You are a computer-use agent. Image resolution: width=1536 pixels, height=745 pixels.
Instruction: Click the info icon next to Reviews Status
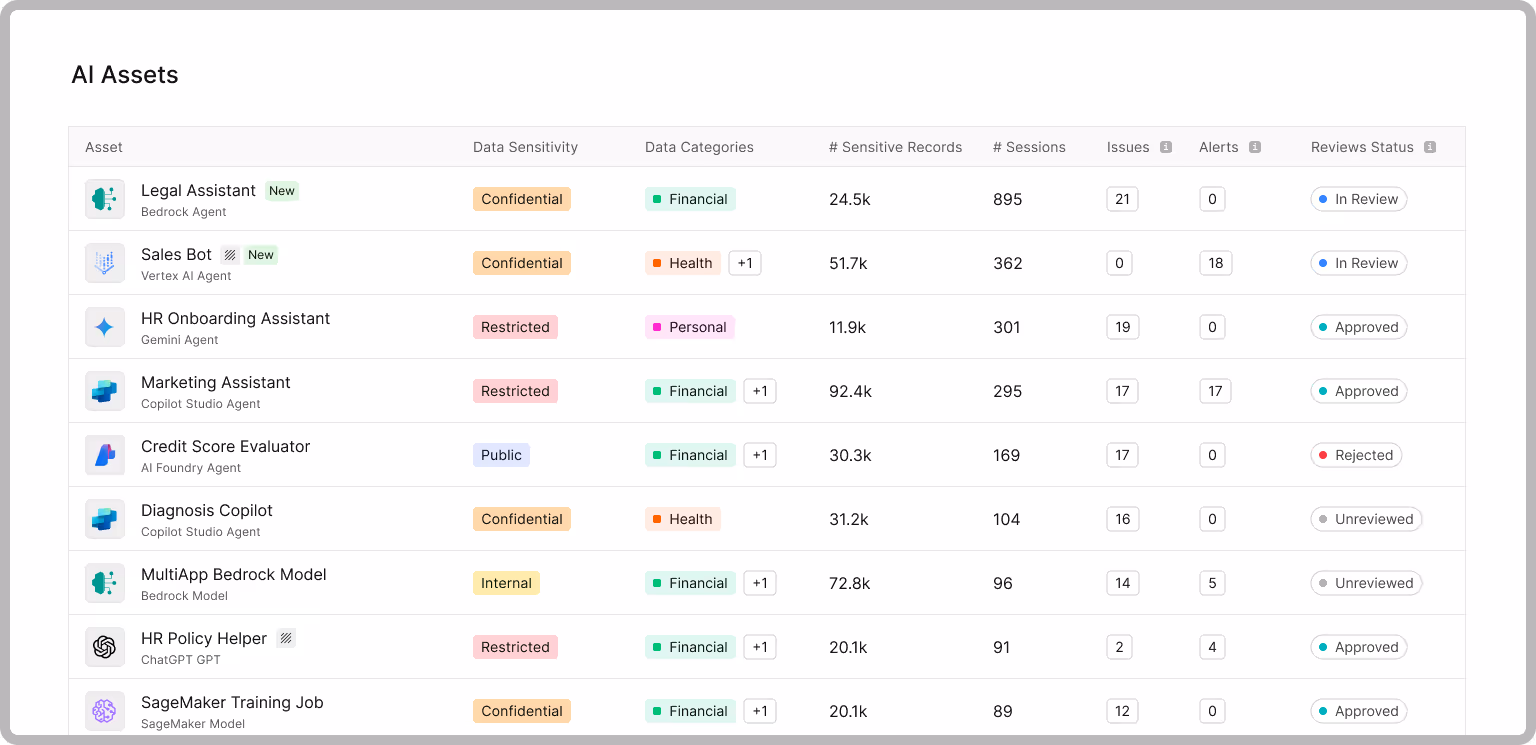point(1430,147)
